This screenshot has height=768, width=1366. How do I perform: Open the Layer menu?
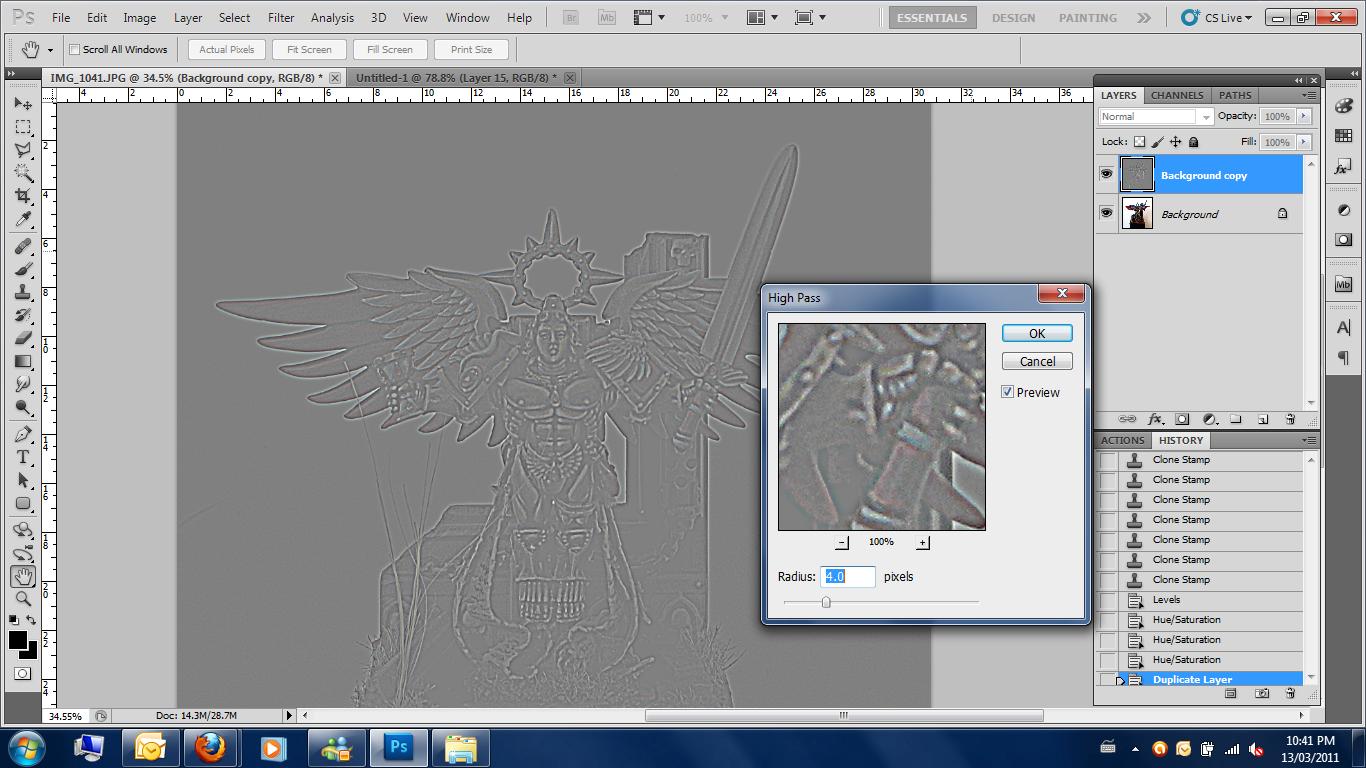pos(188,17)
